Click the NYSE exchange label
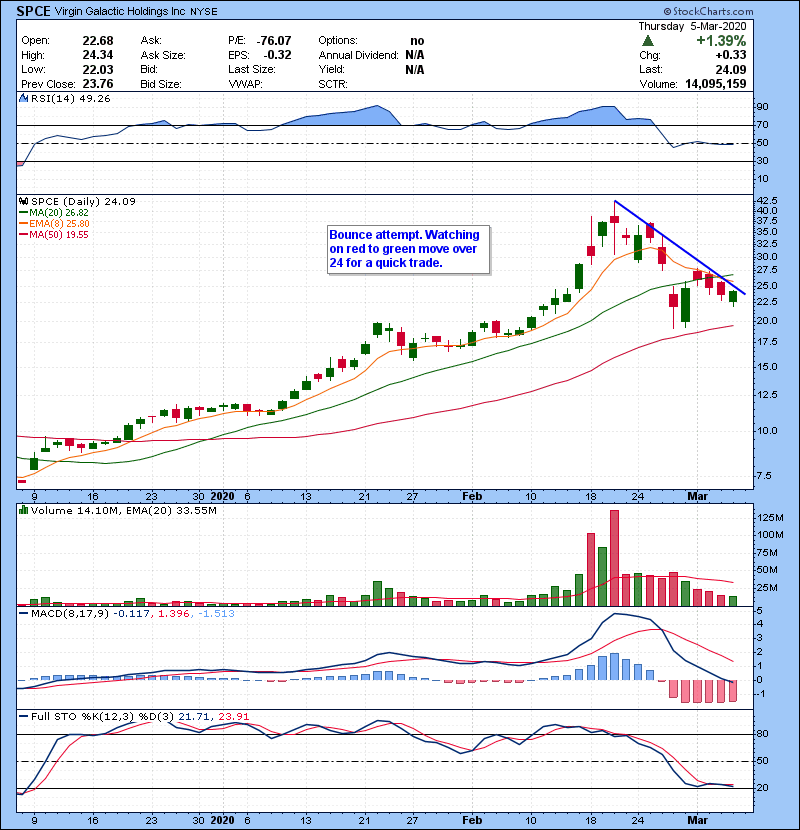The image size is (800, 830). 203,12
